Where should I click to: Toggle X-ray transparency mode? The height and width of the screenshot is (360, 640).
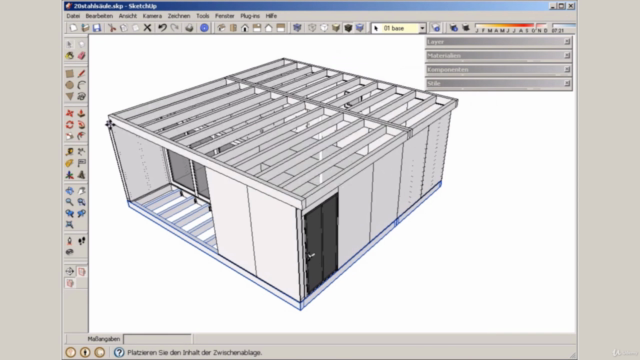(297, 28)
